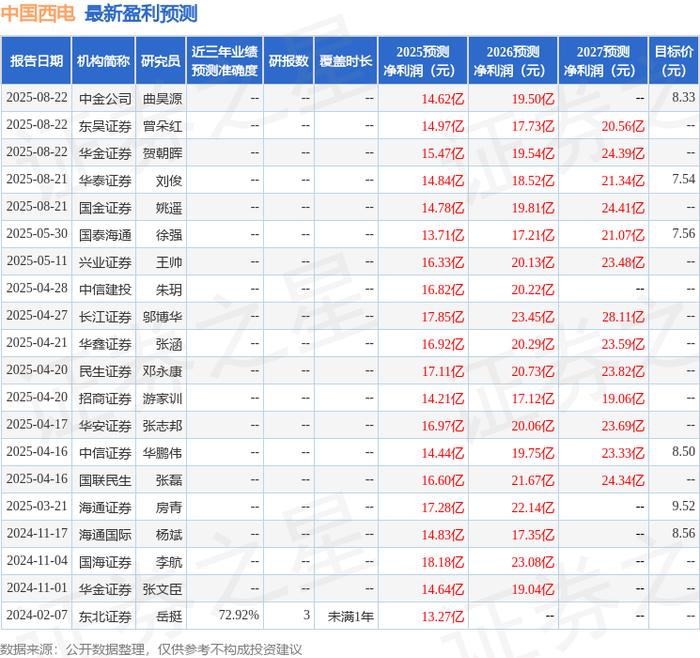This screenshot has width=700, height=658.
Task: Click date 2025-04-17
Action: [37, 424]
